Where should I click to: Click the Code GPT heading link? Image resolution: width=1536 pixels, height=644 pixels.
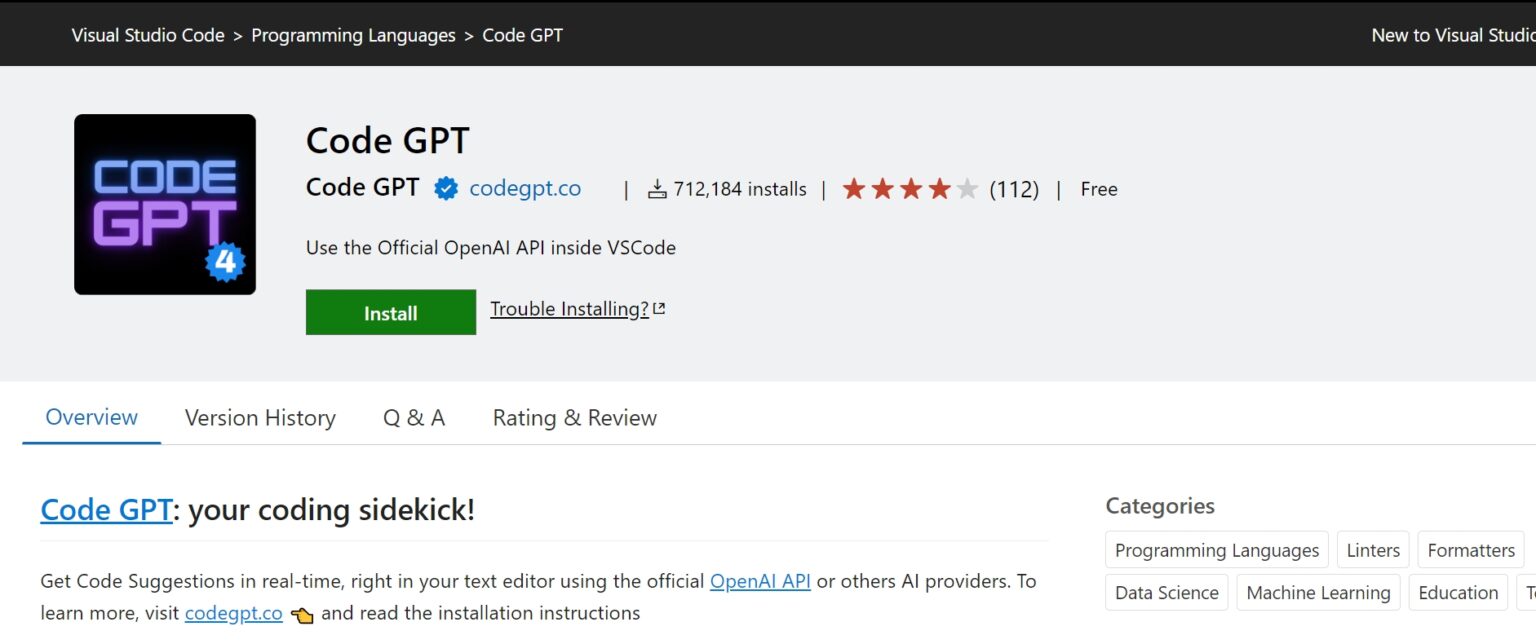[106, 510]
